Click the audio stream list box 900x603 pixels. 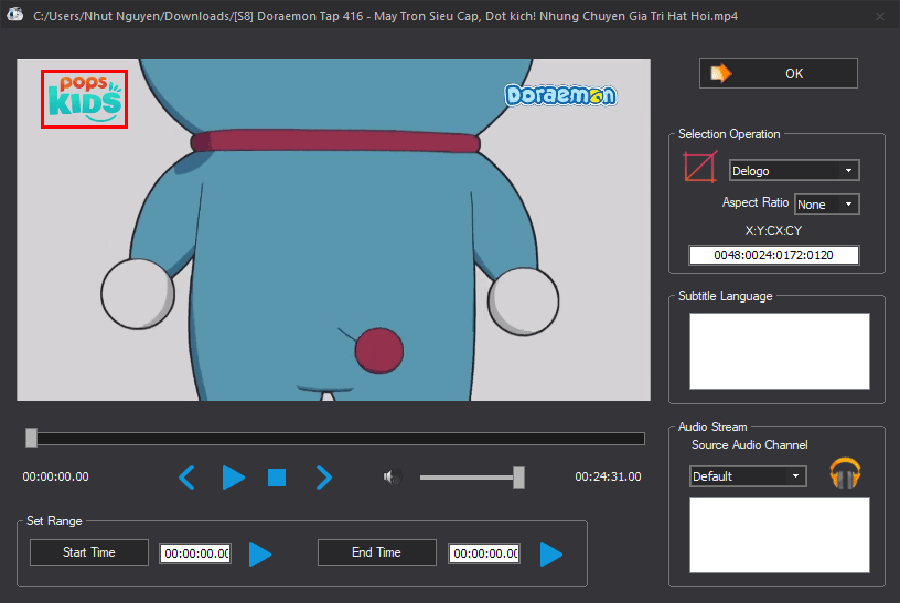tap(779, 535)
